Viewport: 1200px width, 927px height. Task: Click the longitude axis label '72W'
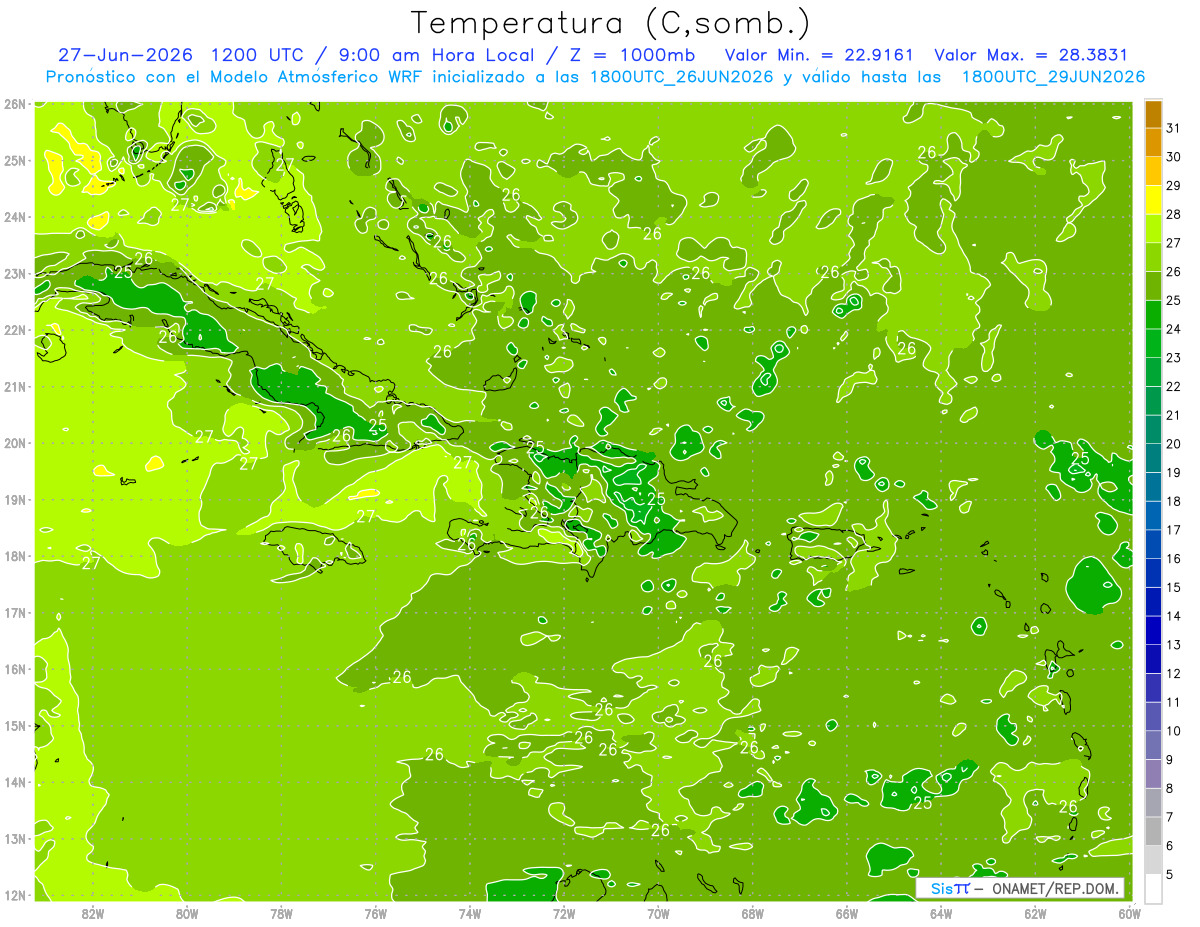[564, 913]
